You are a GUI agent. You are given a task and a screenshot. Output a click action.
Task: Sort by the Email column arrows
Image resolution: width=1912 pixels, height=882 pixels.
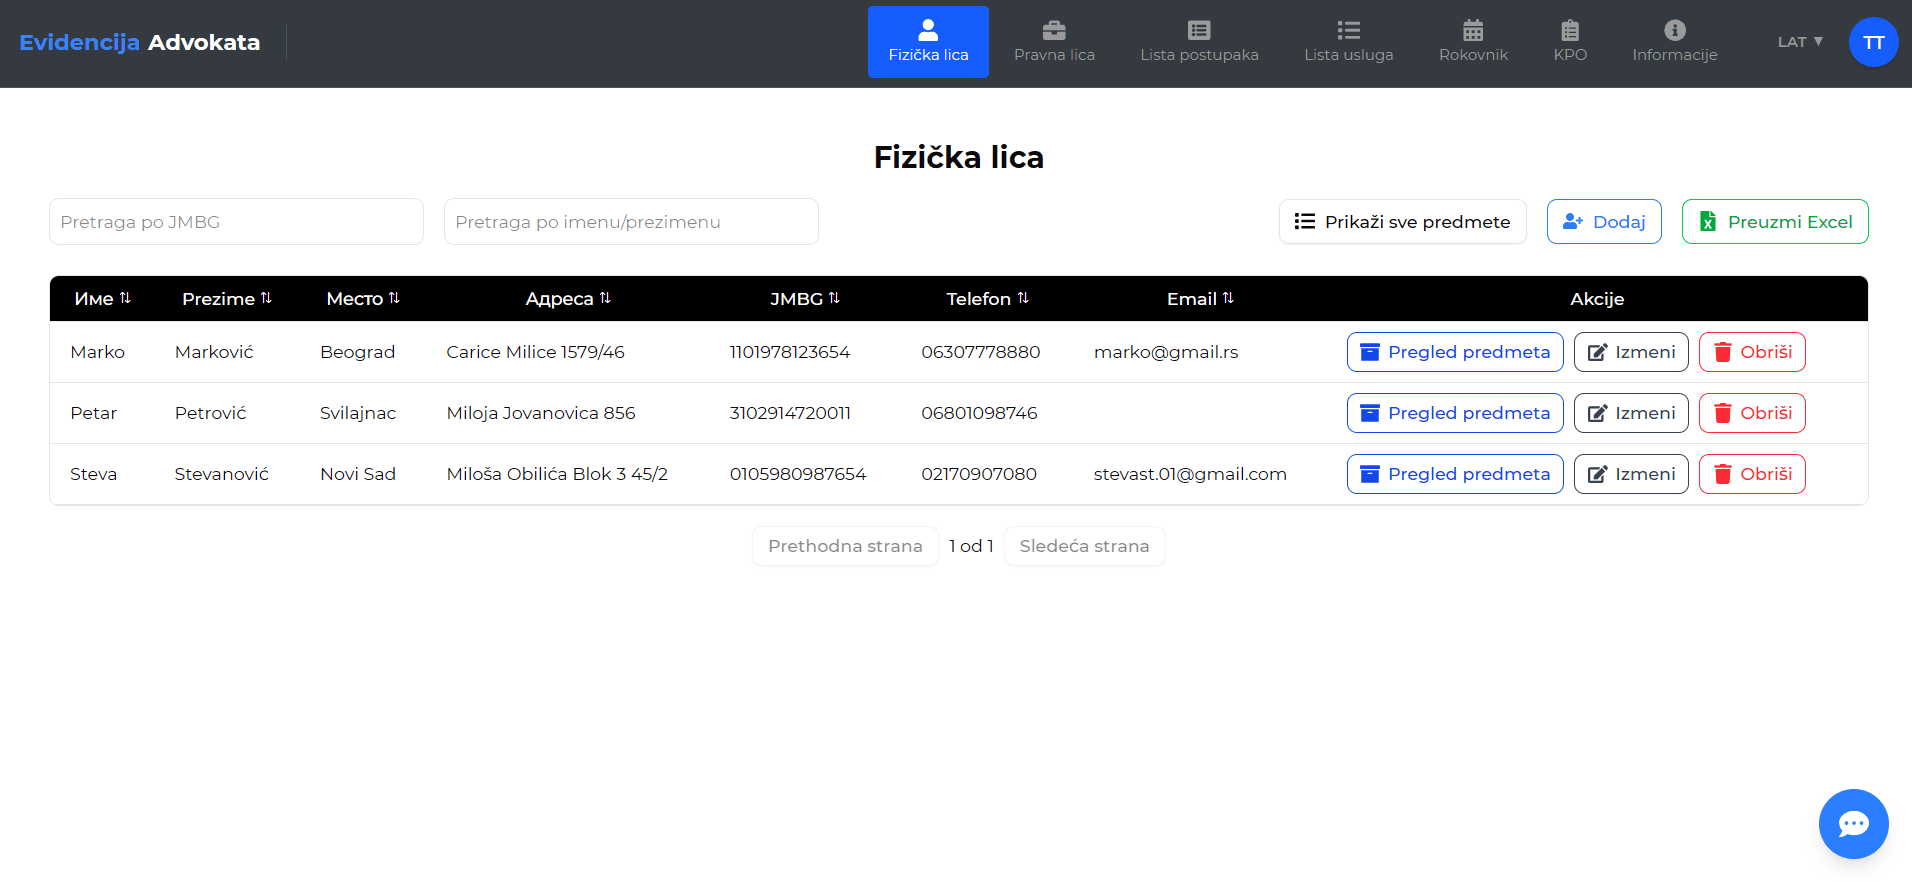[x=1228, y=298]
